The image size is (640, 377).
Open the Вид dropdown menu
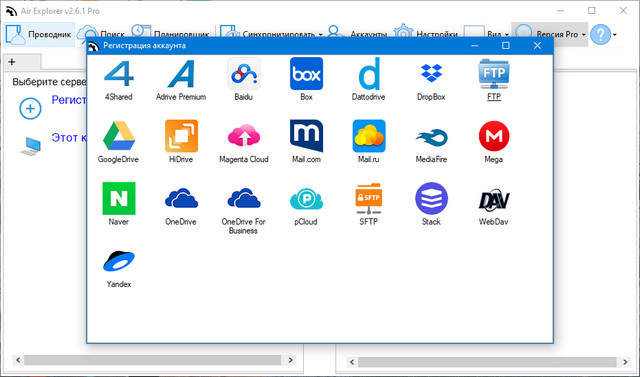click(x=487, y=34)
